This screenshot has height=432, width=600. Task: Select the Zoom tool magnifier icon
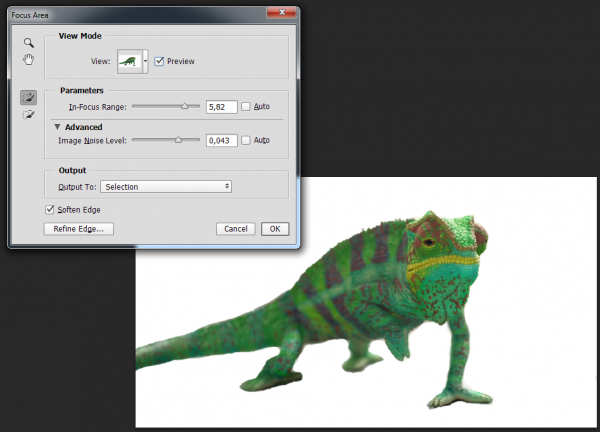[x=30, y=43]
